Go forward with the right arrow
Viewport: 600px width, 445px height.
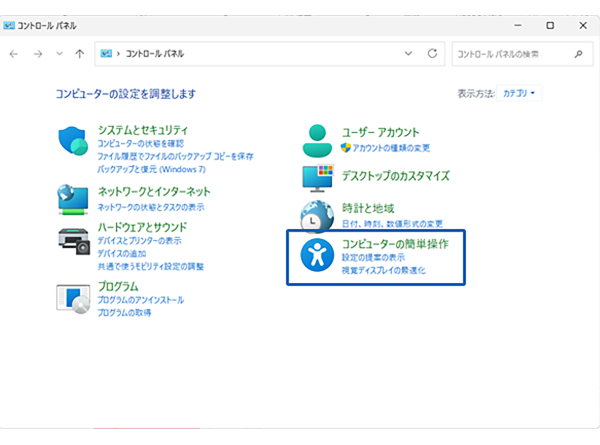click(x=38, y=54)
